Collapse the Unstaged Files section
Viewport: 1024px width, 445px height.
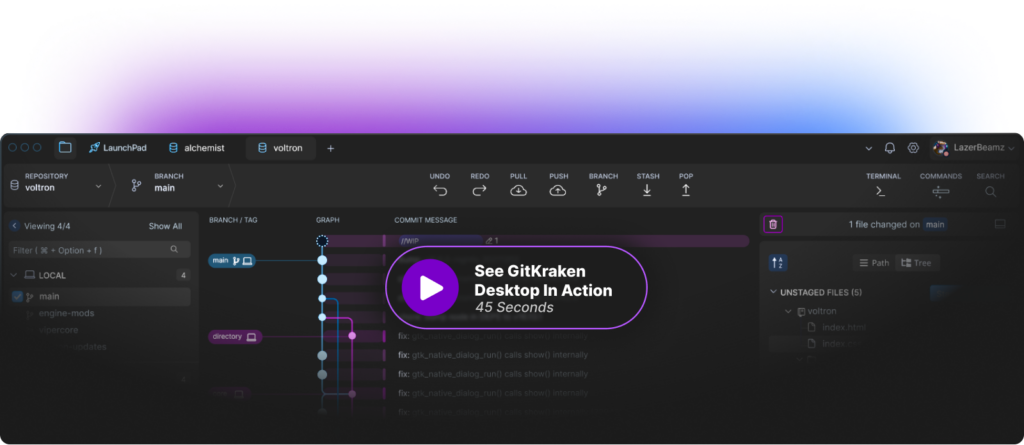[x=773, y=292]
